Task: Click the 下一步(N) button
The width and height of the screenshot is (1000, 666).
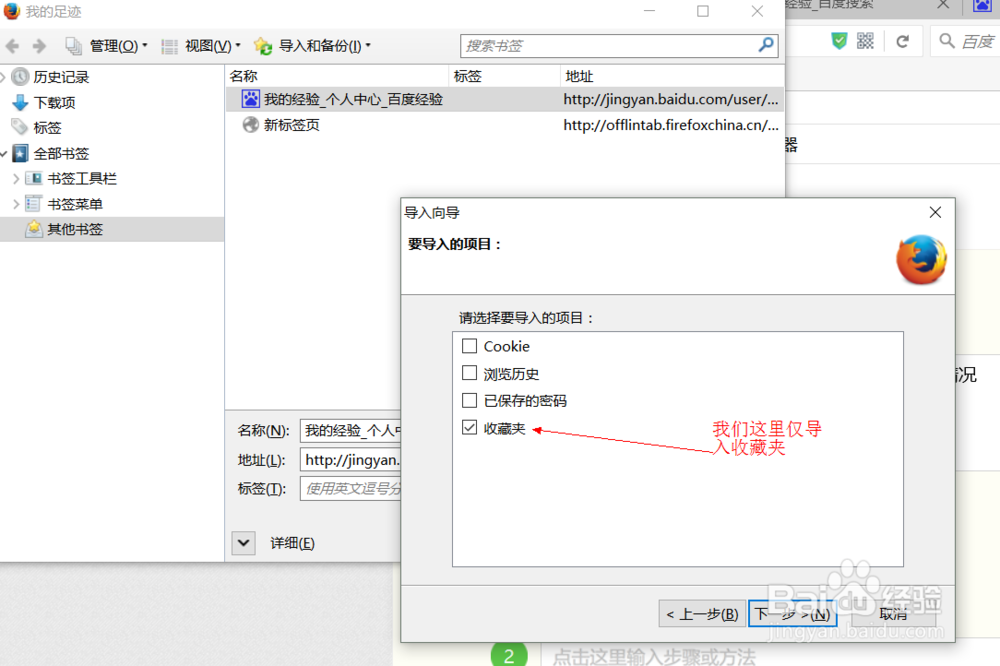Action: coord(793,612)
